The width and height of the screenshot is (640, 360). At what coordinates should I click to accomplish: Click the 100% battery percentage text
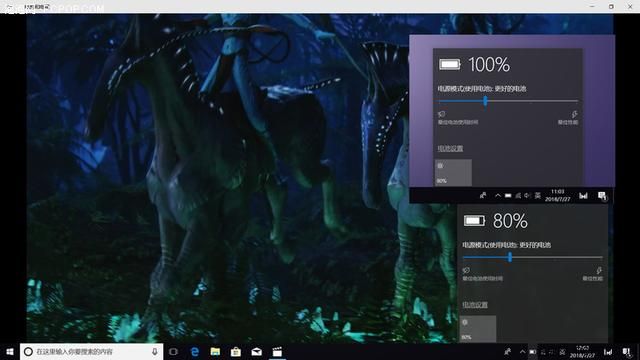[x=489, y=64]
